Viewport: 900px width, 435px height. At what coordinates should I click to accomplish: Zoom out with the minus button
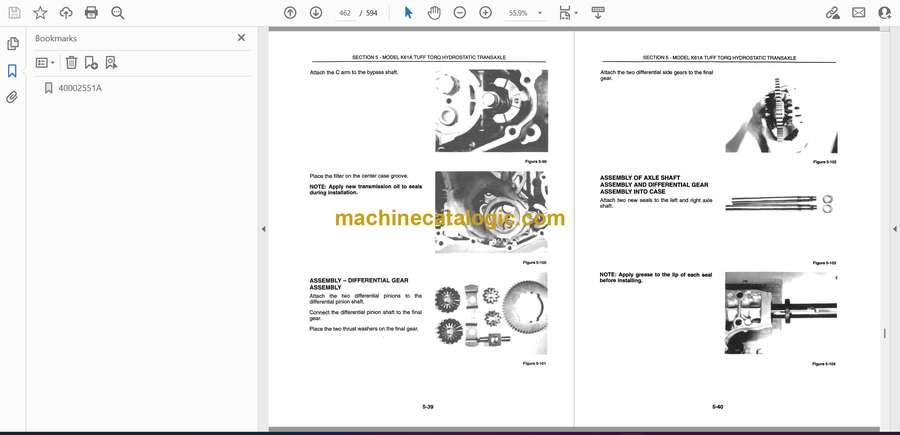pyautogui.click(x=459, y=13)
